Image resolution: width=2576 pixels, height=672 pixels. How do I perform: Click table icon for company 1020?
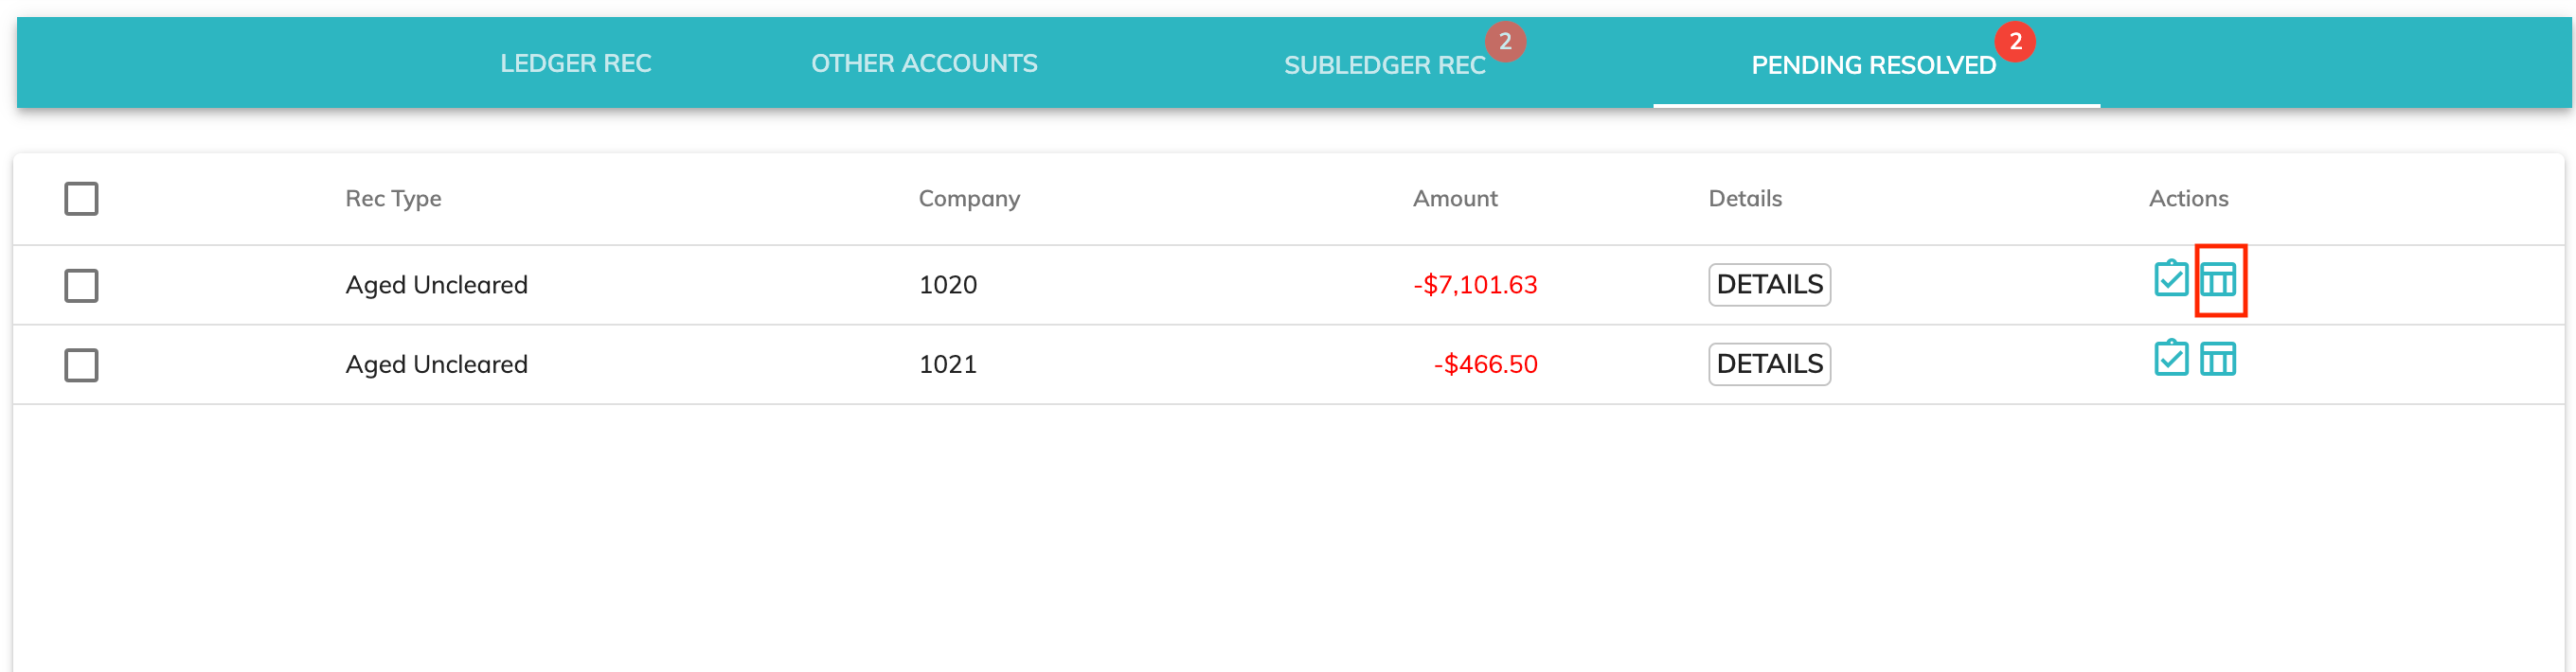pyautogui.click(x=2217, y=280)
